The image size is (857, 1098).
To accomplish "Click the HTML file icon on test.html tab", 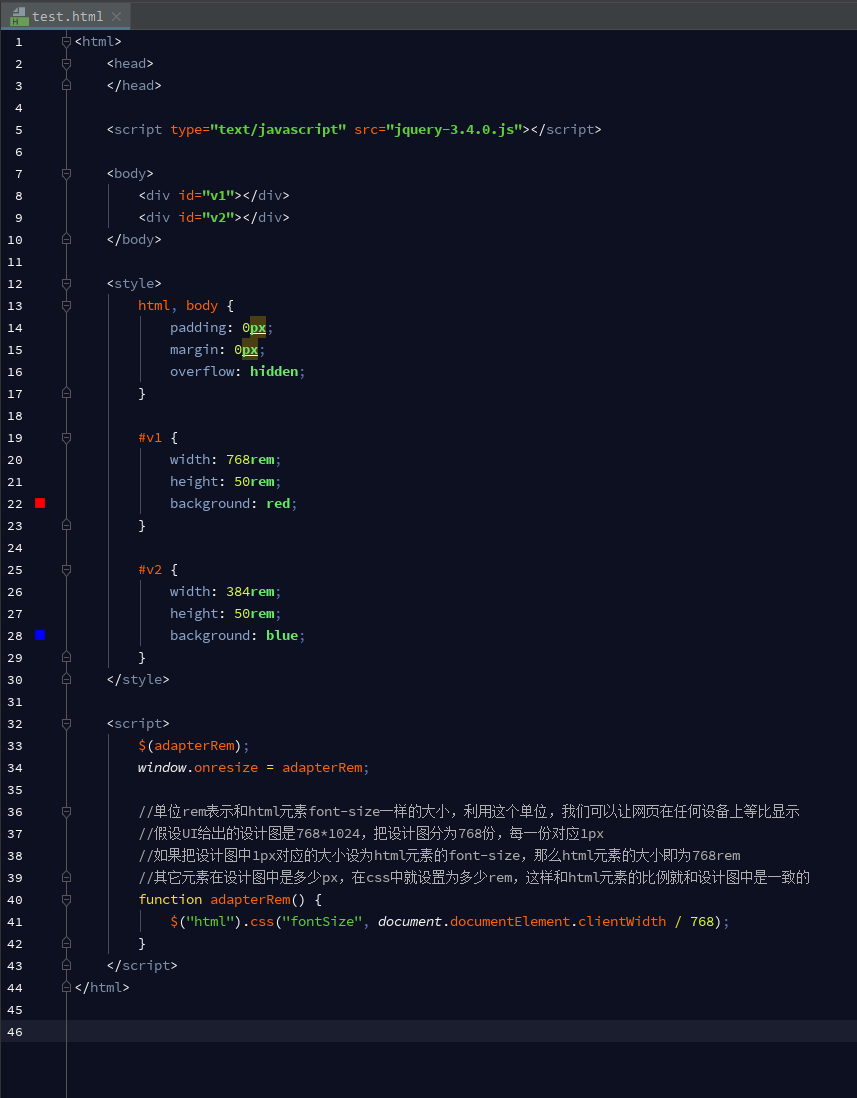I will (20, 16).
